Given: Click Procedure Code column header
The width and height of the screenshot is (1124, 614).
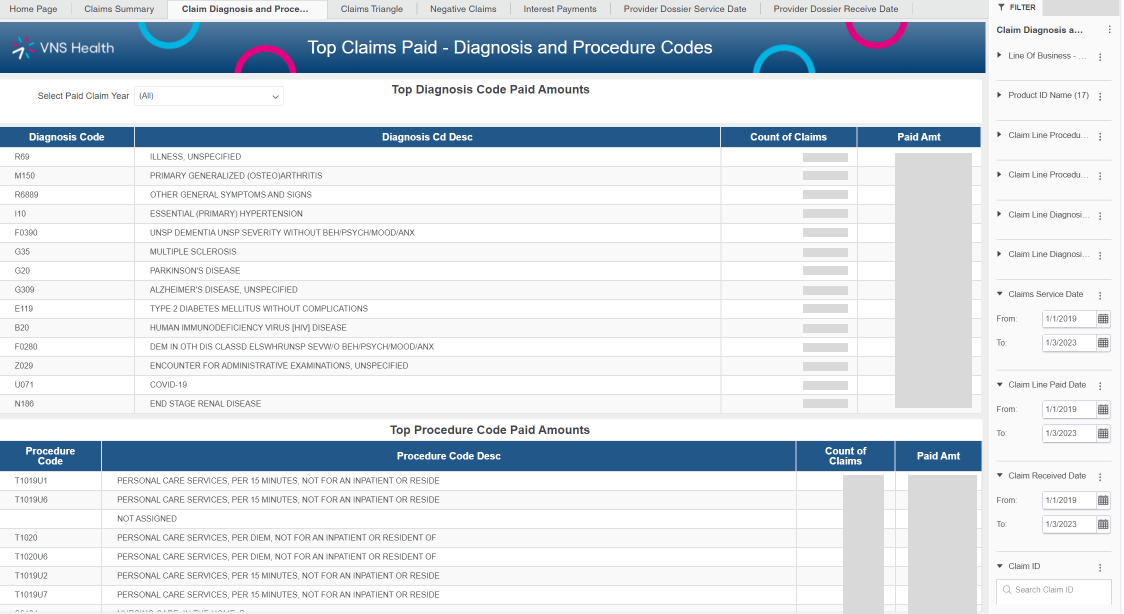Looking at the screenshot, I should (50, 456).
